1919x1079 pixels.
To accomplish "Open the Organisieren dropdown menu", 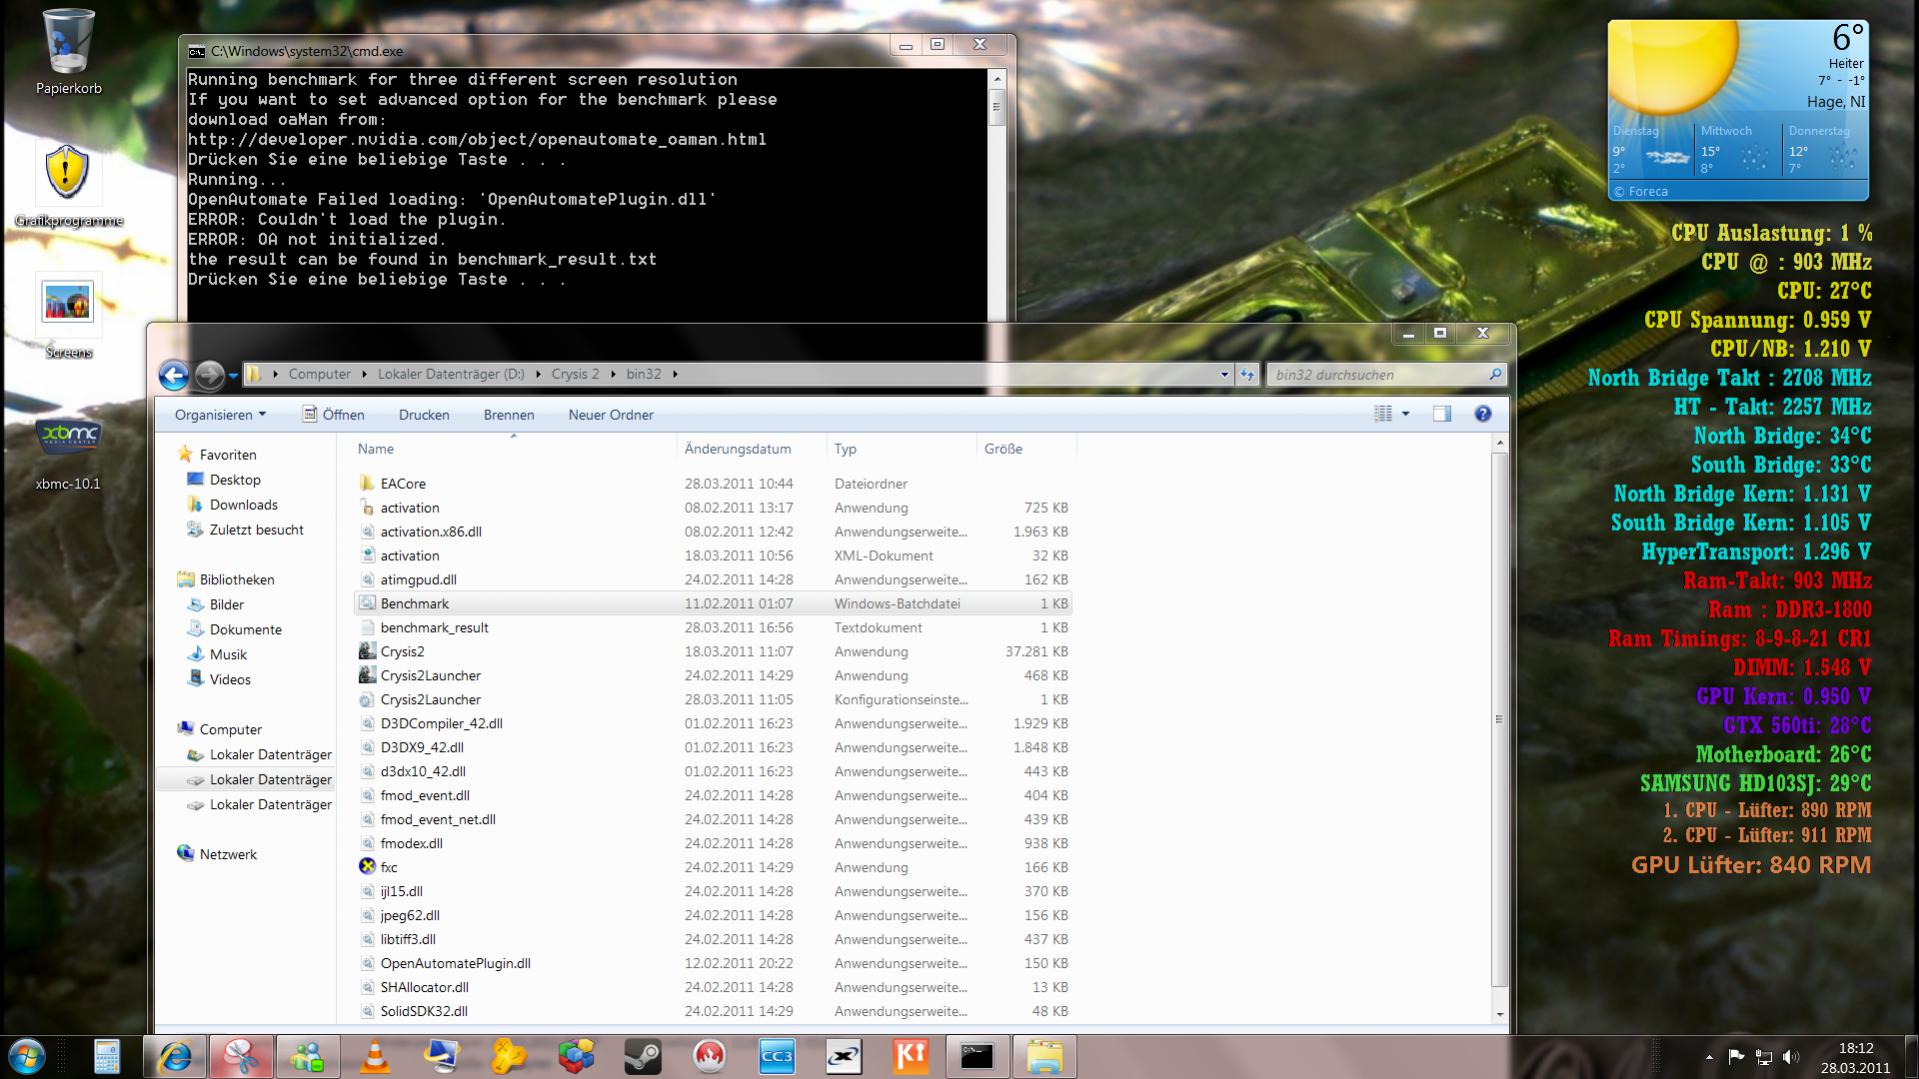I will tap(221, 415).
